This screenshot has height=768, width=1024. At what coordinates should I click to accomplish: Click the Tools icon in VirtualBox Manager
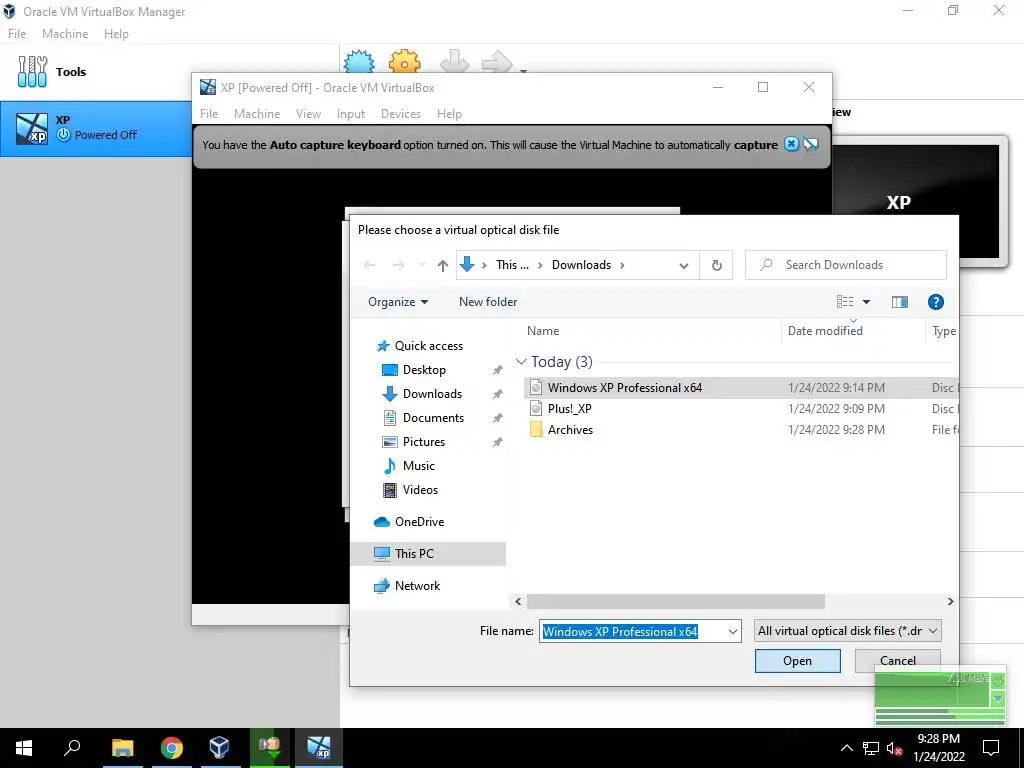(x=32, y=71)
